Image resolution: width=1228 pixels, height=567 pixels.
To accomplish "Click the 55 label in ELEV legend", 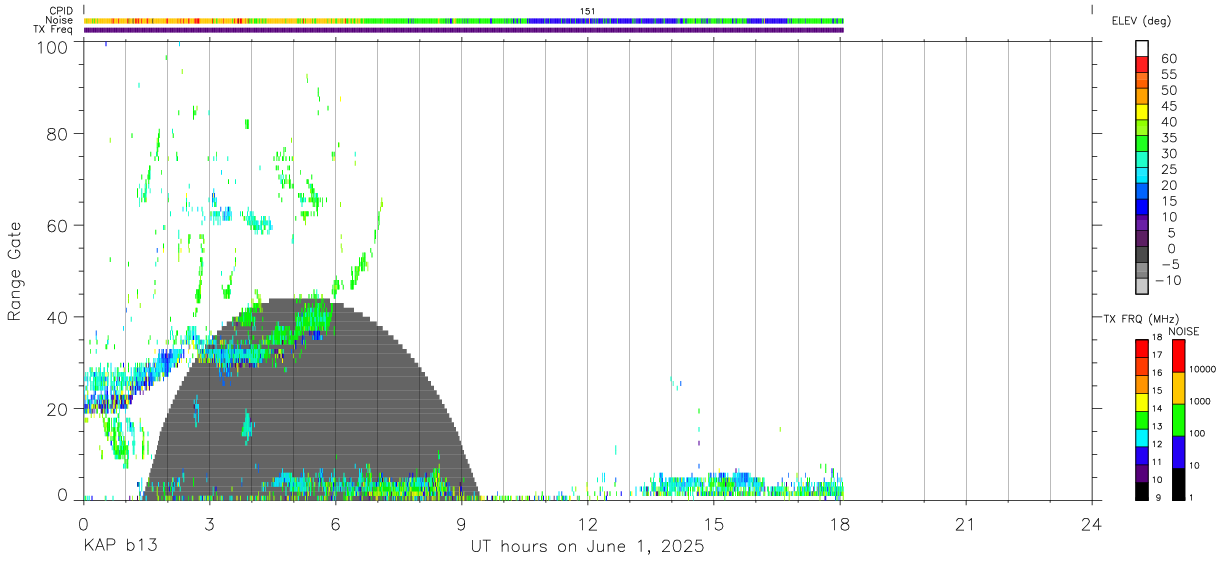I will coord(1168,74).
